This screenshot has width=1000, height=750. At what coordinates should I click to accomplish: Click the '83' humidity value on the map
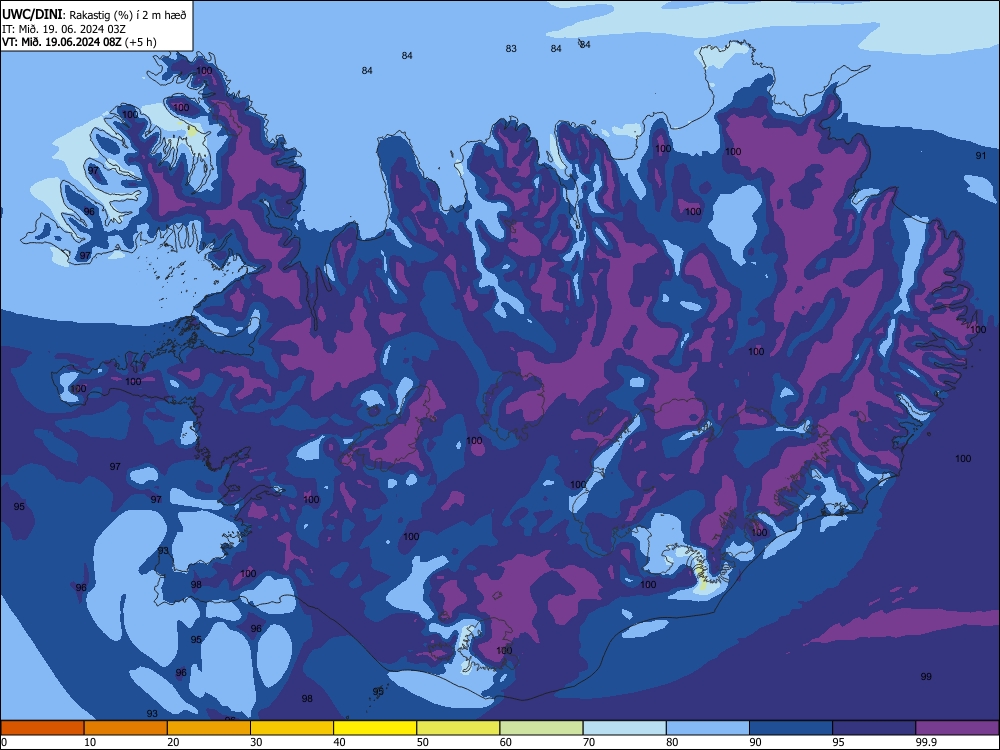tap(511, 48)
